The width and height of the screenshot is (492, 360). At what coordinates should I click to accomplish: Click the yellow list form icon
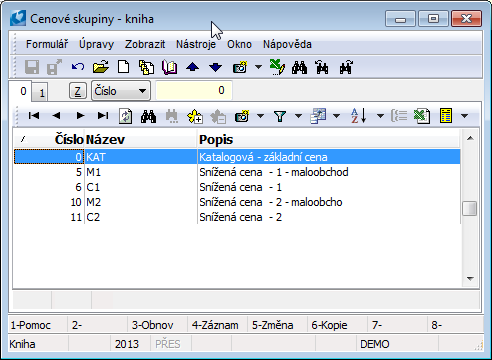[446, 116]
